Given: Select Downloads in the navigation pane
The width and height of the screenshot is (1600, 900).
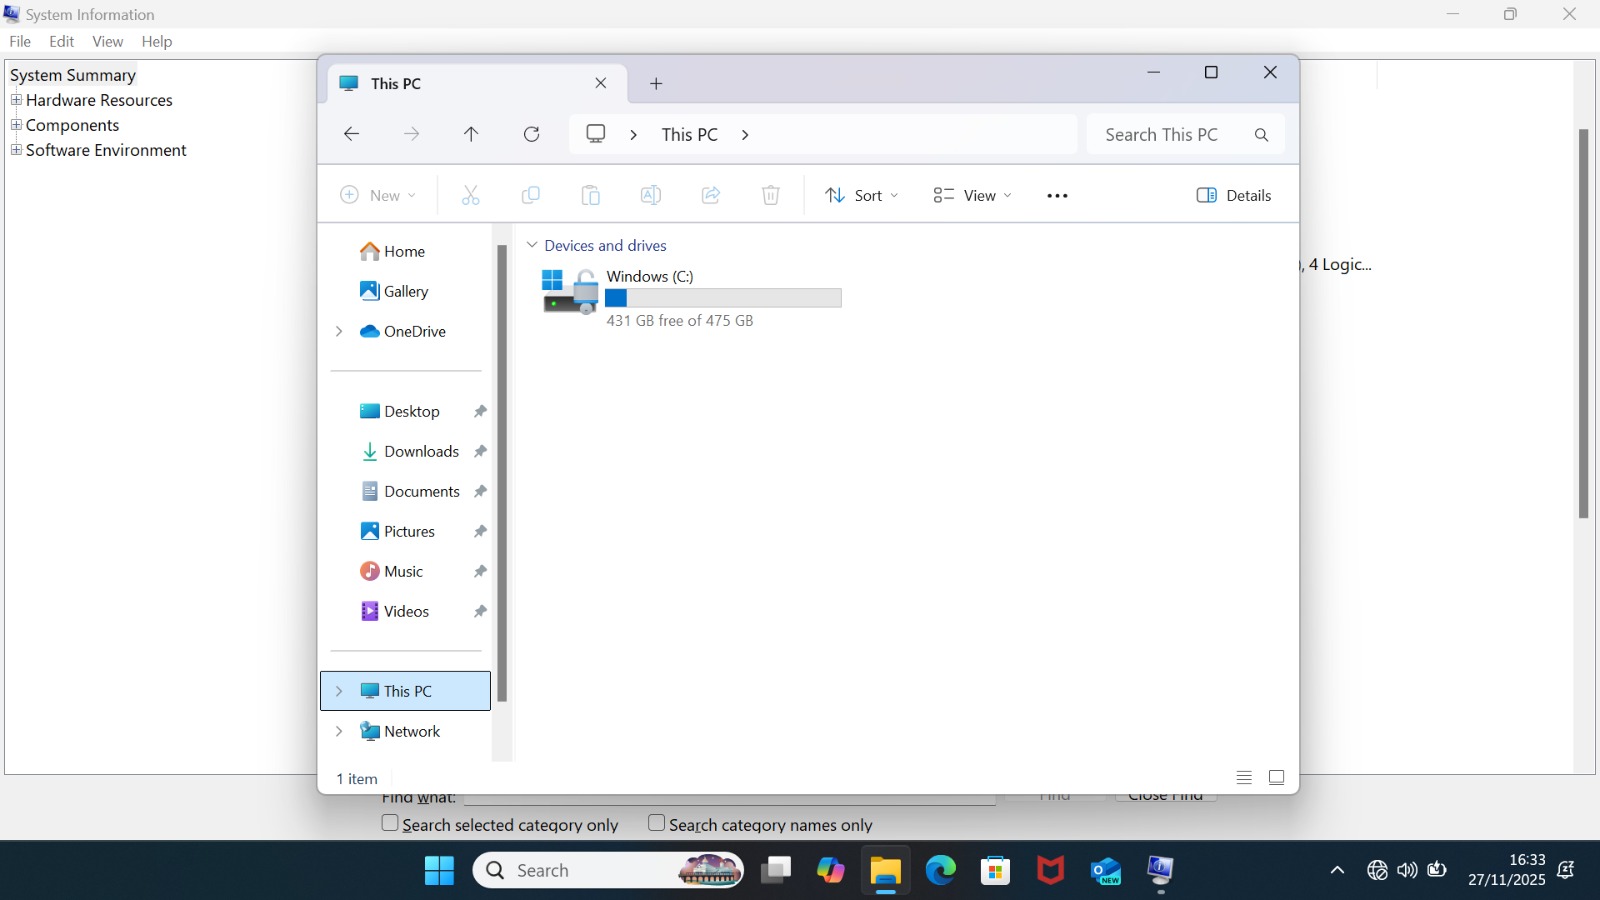Looking at the screenshot, I should coord(421,452).
